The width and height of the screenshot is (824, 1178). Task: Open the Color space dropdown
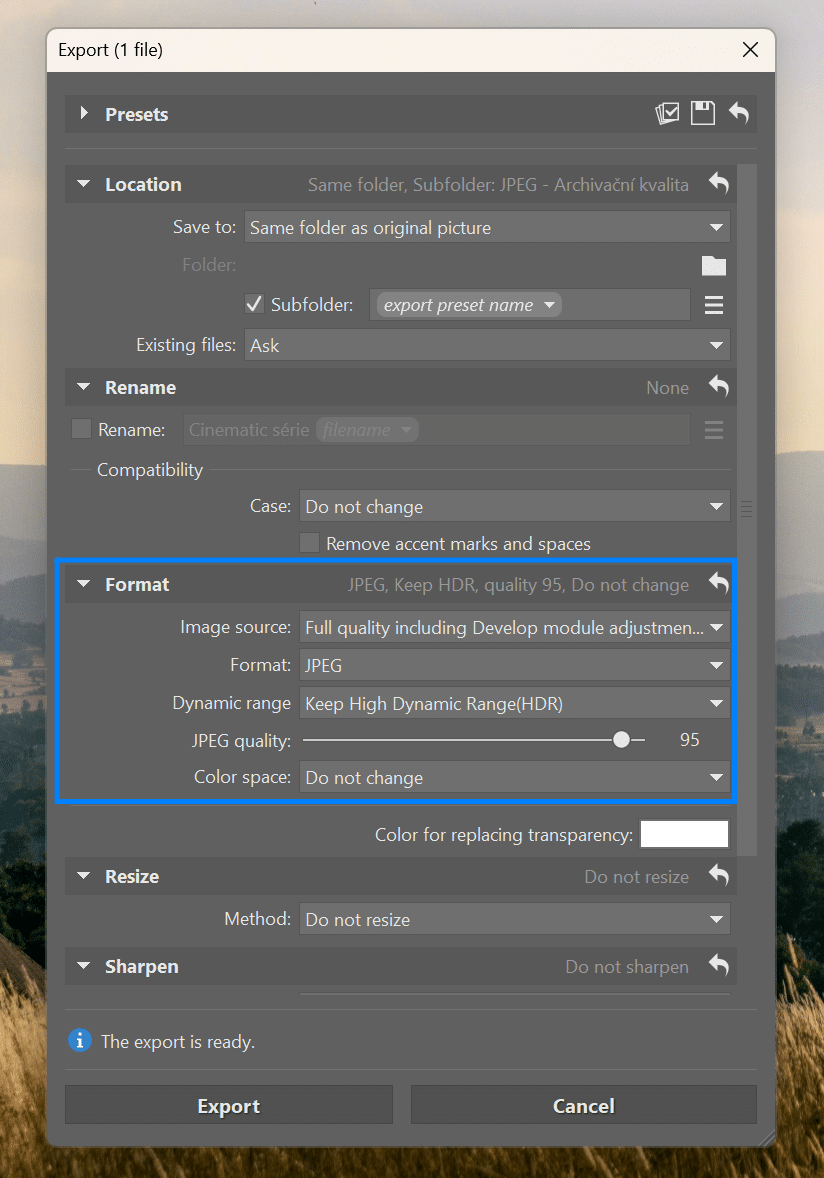point(514,777)
